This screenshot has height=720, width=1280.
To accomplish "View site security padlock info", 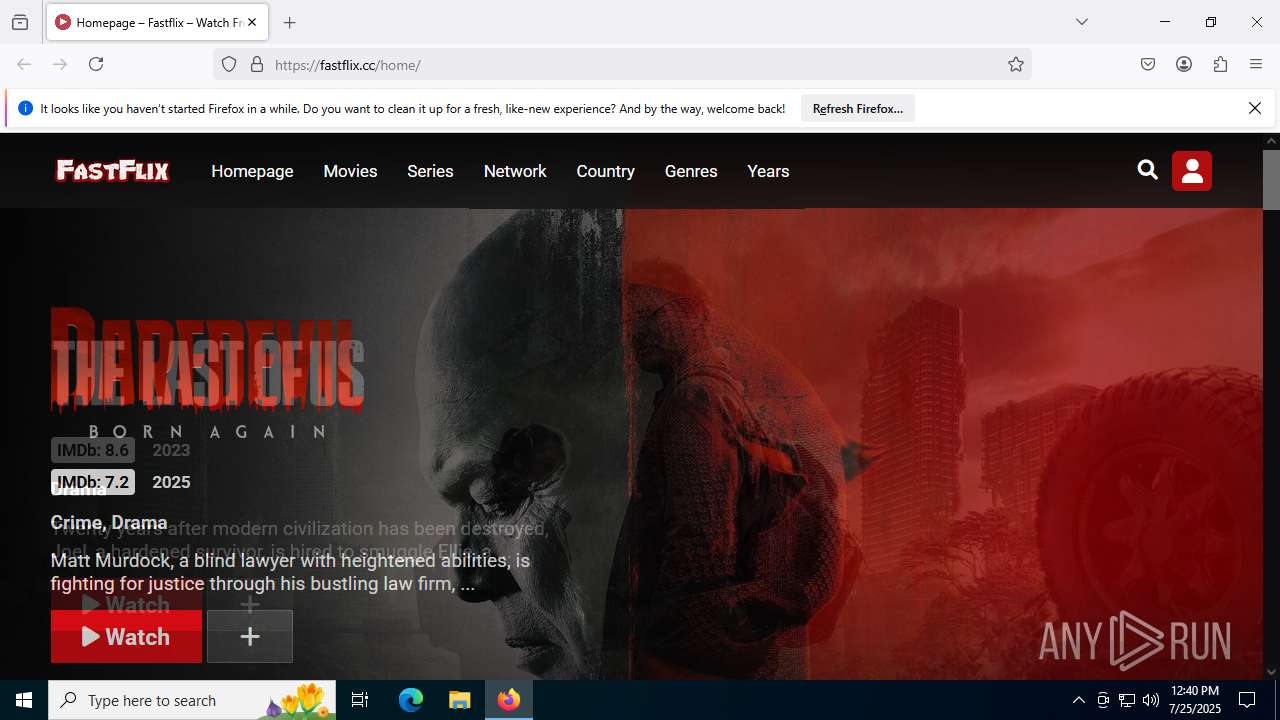I will click(257, 64).
